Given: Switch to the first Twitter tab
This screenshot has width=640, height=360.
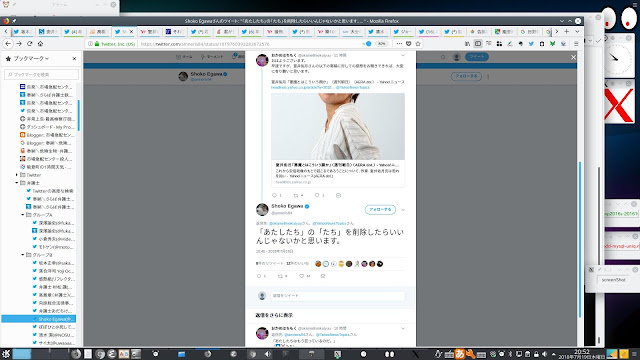Looking at the screenshot, I should point(22,31).
